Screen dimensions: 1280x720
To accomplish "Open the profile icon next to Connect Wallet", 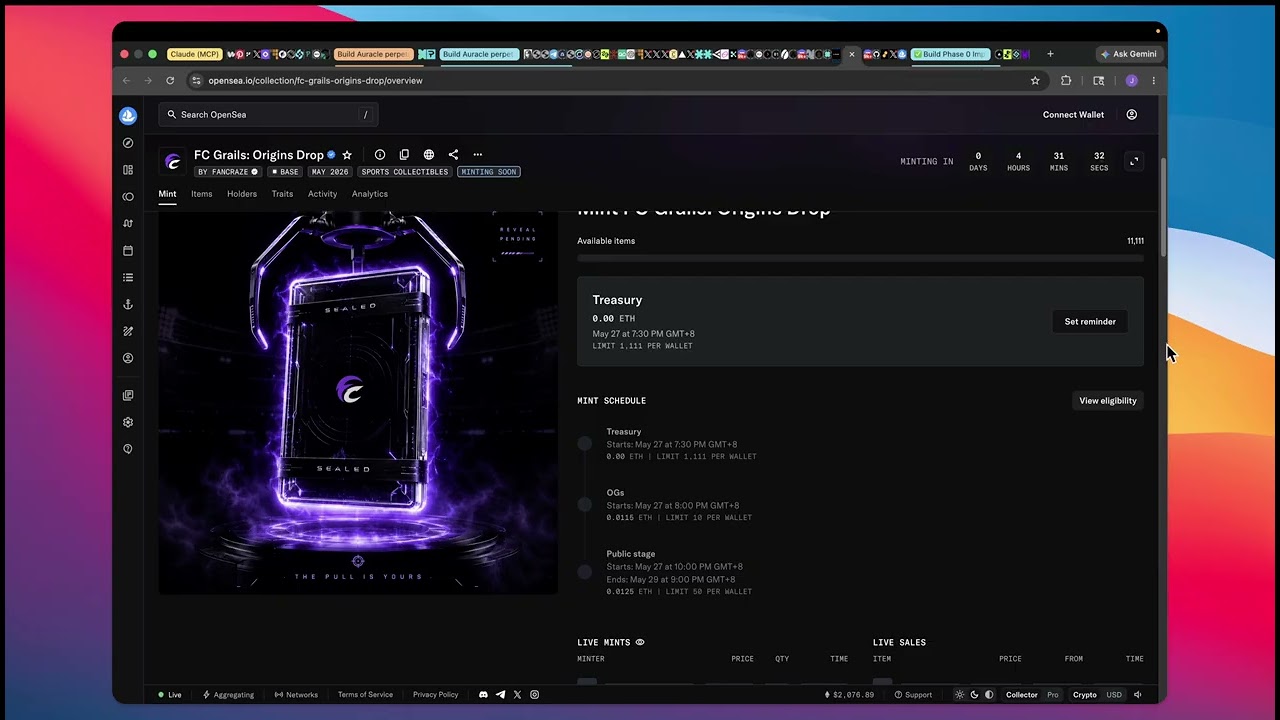I will pyautogui.click(x=1132, y=115).
